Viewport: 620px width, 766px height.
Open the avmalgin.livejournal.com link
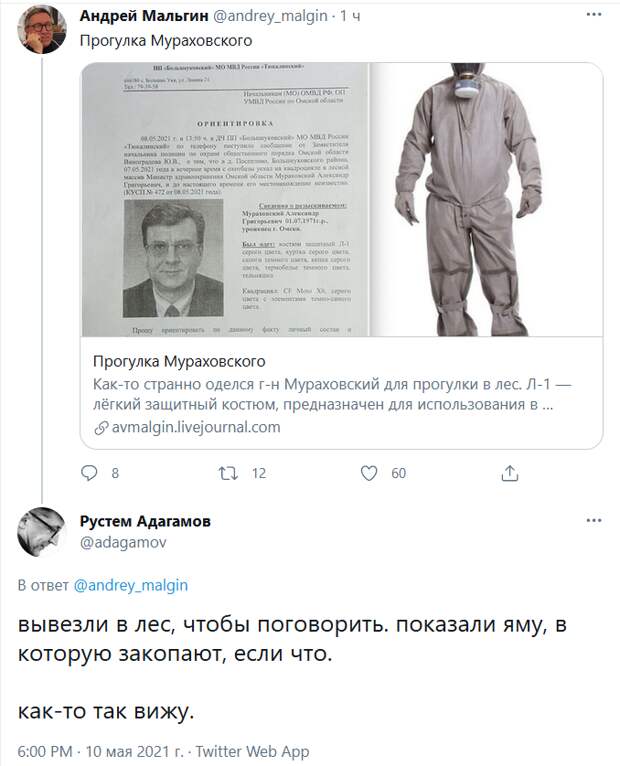coord(196,427)
